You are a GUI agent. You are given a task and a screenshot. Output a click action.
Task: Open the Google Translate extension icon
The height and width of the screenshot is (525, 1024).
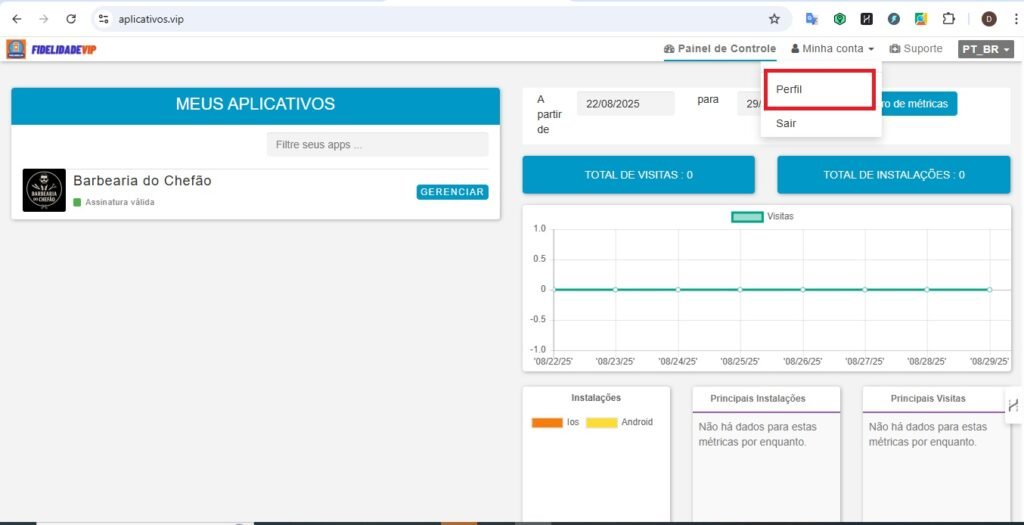click(x=812, y=19)
